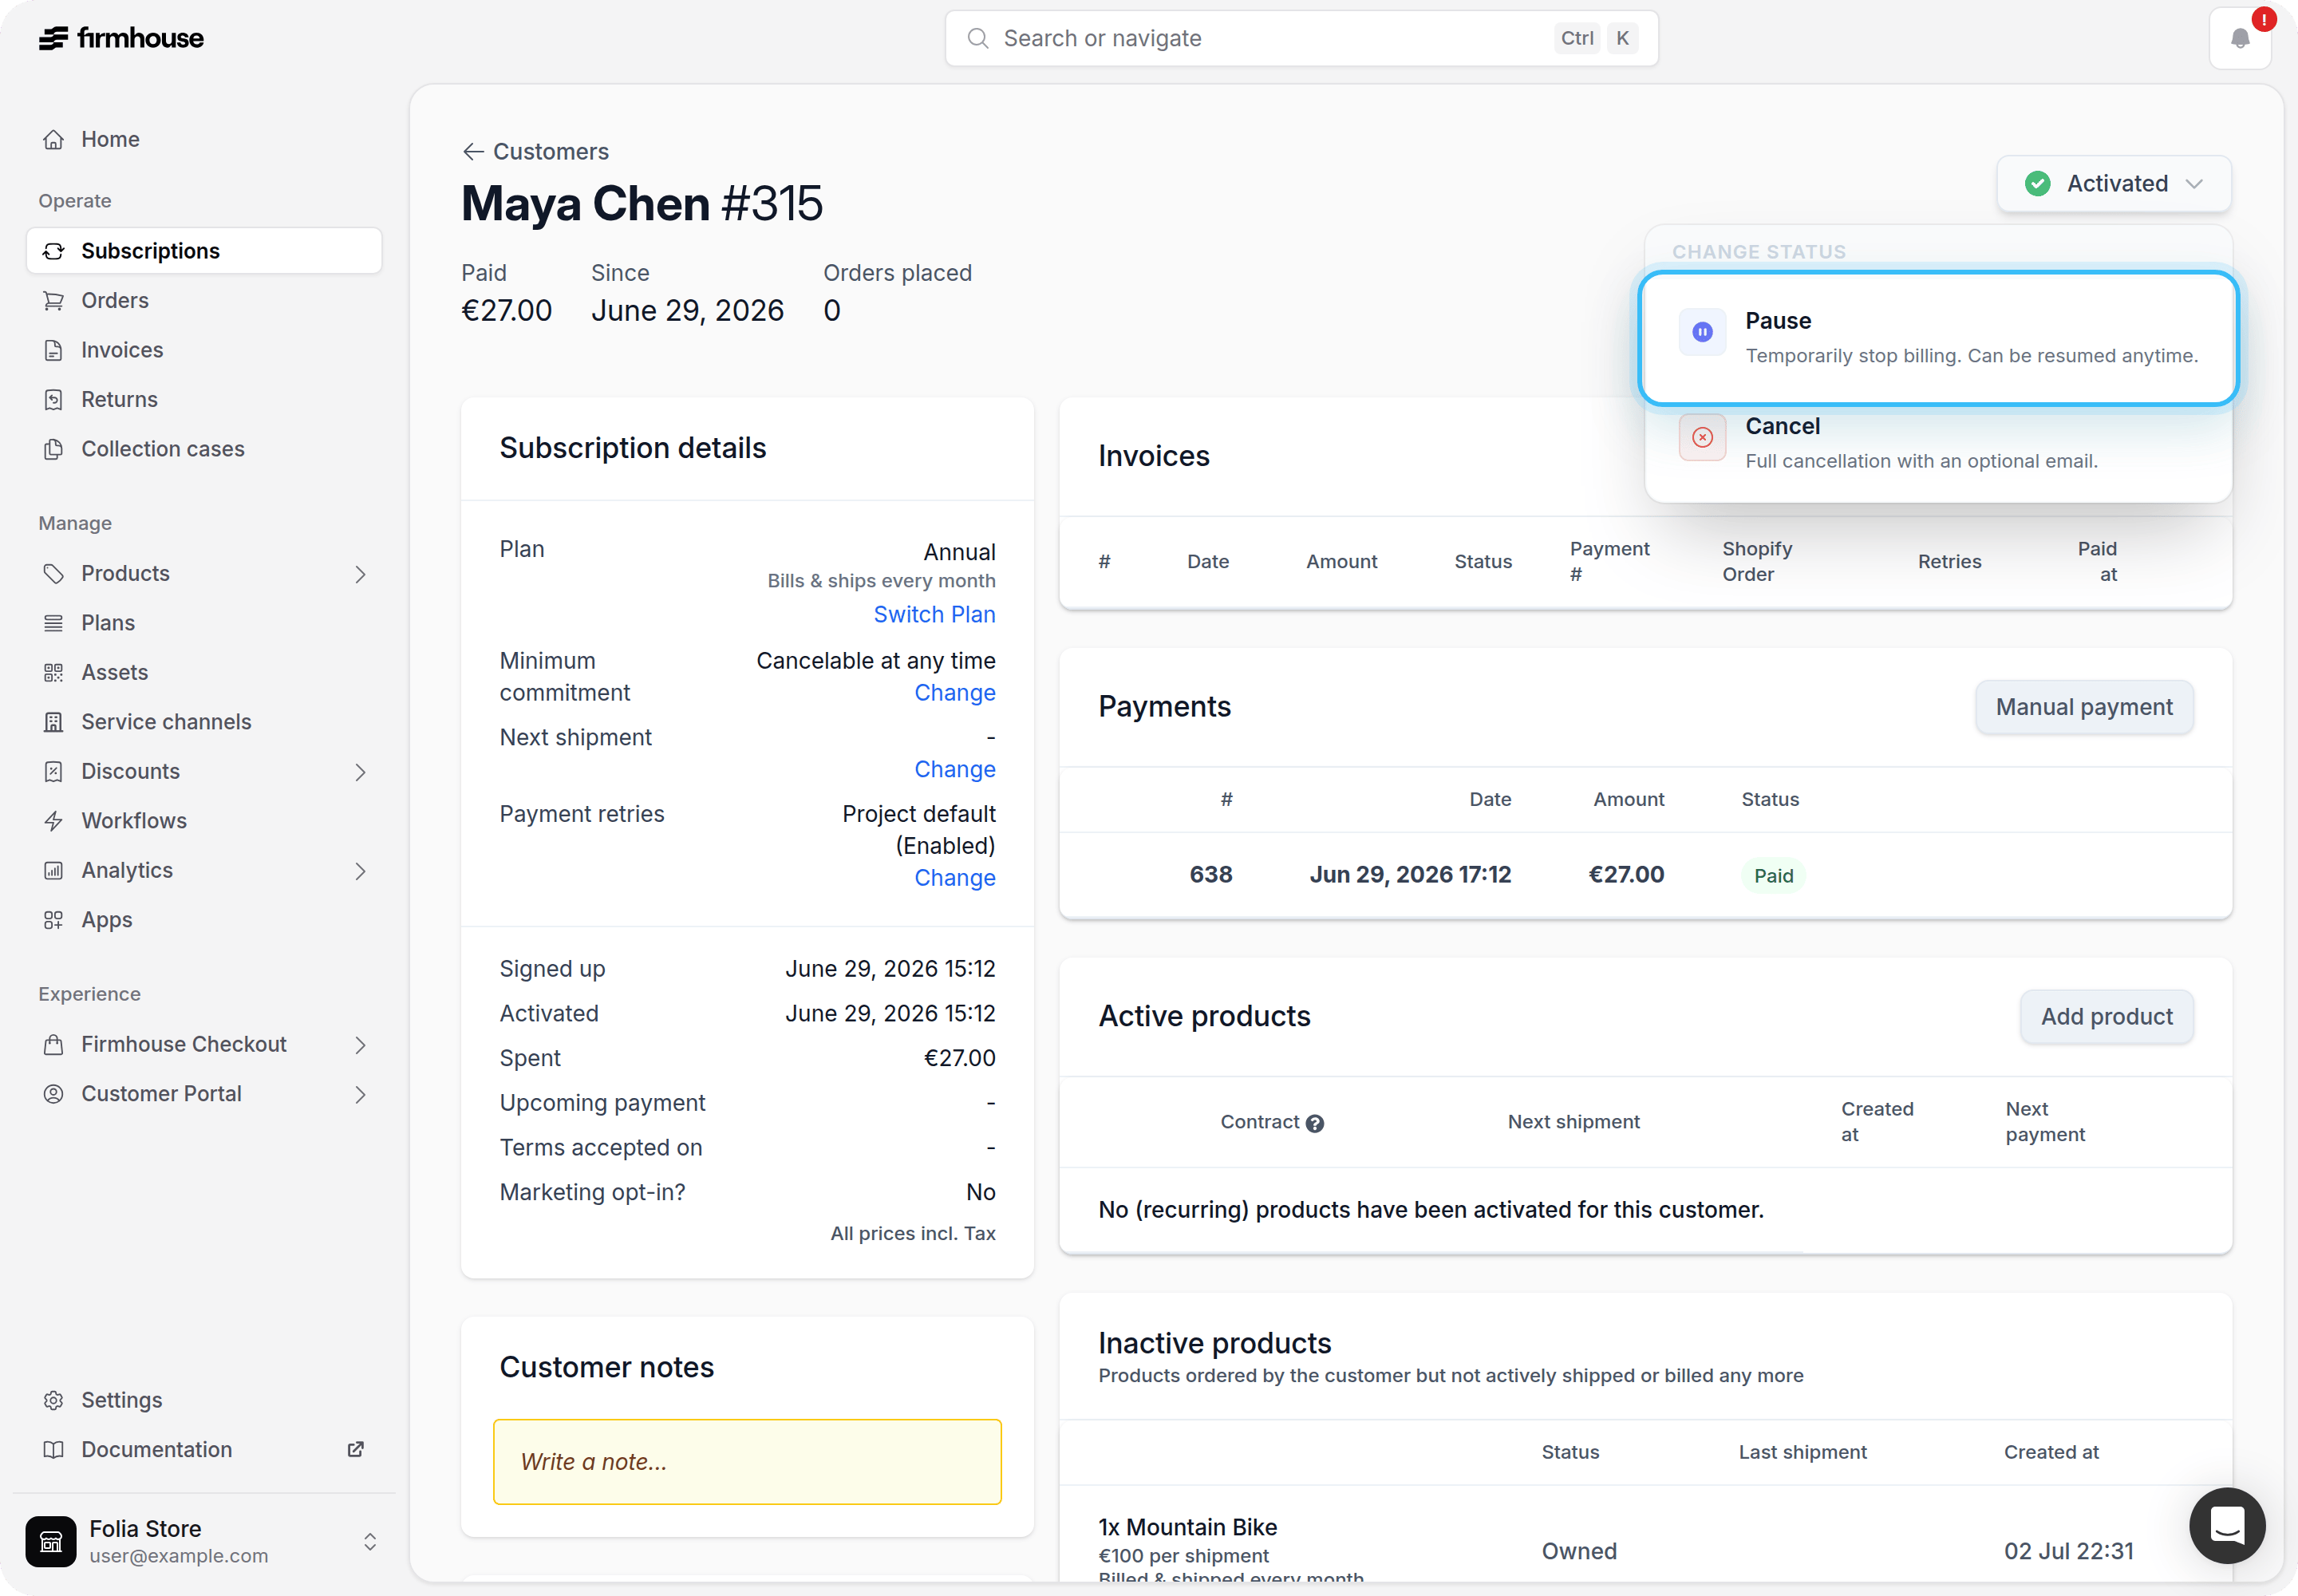Click the Orders cart icon
Screen dimensions: 2298x1596
point(54,300)
